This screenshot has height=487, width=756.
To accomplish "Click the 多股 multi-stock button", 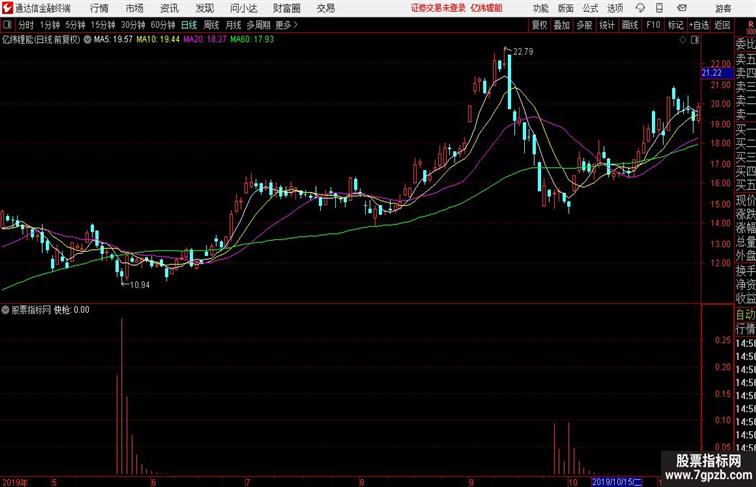I will 584,25.
